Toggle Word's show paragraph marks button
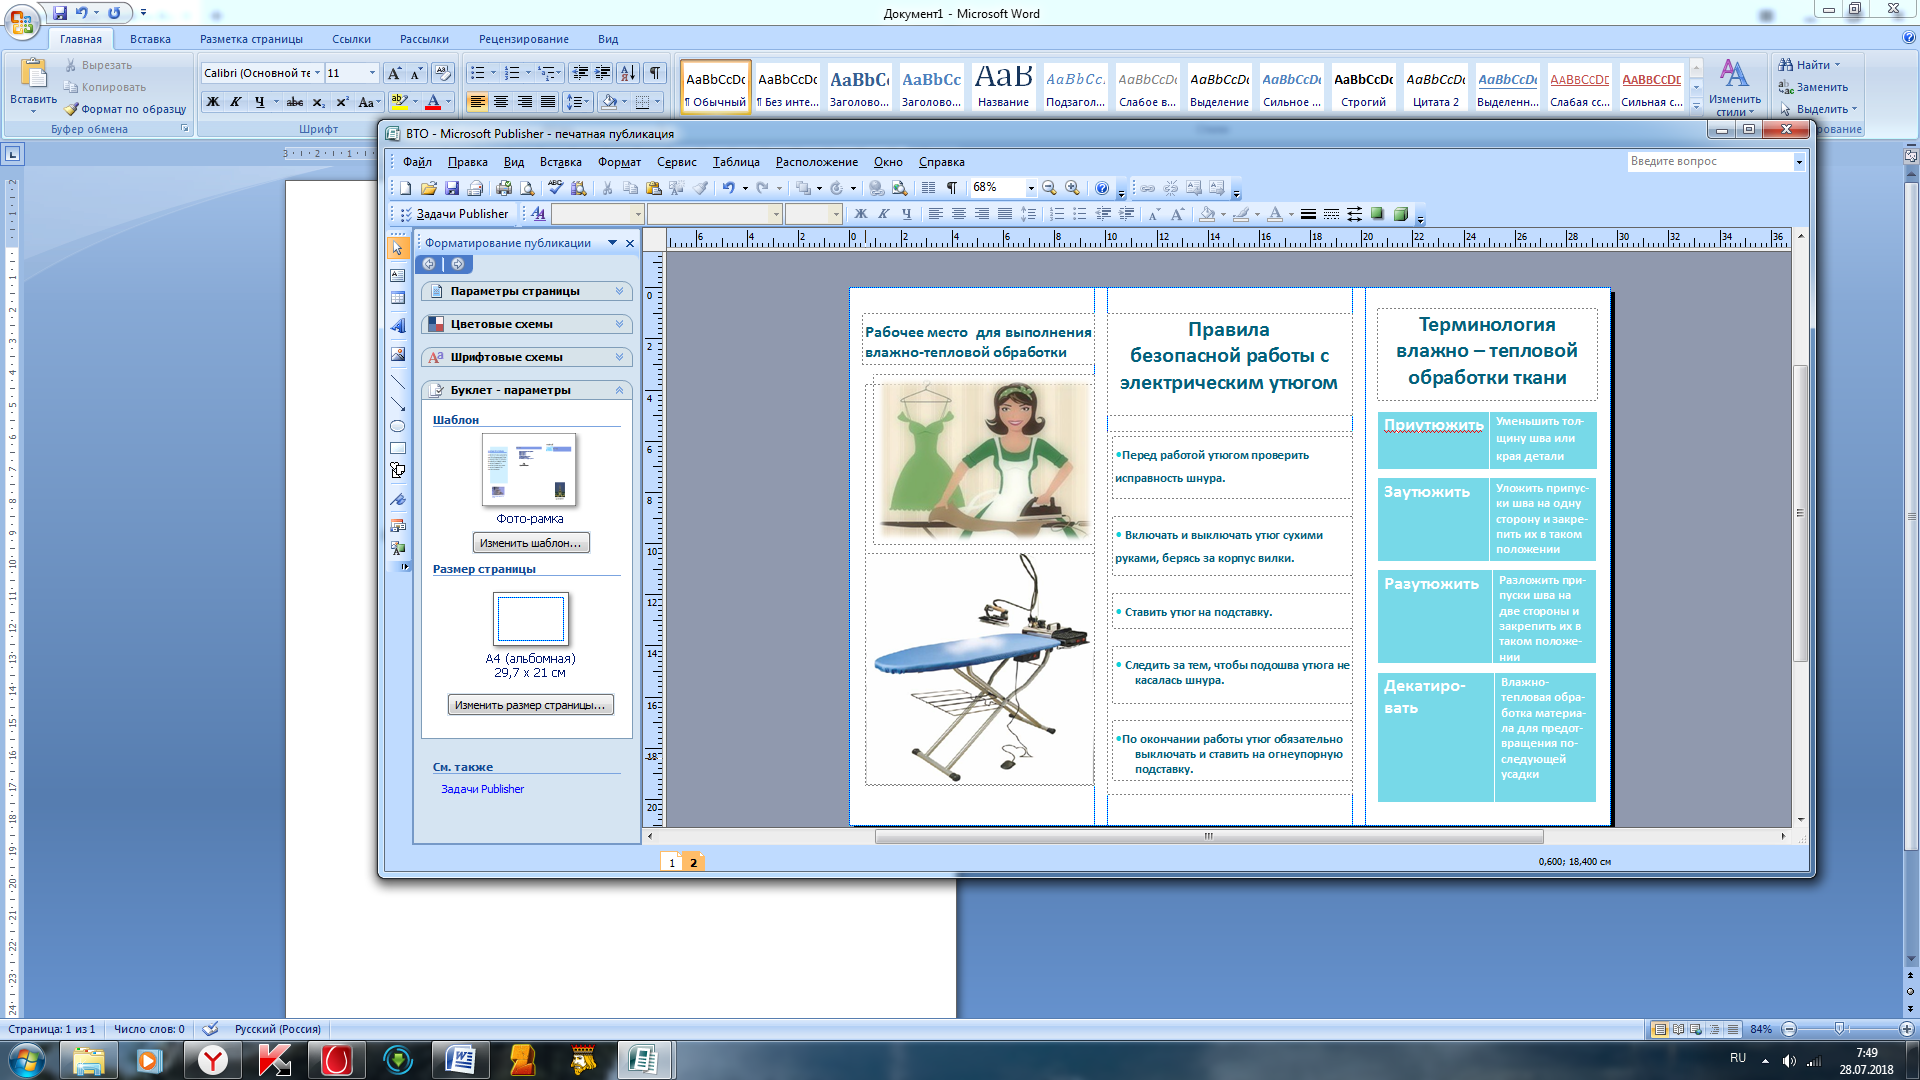The height and width of the screenshot is (1080, 1920). 655,73
